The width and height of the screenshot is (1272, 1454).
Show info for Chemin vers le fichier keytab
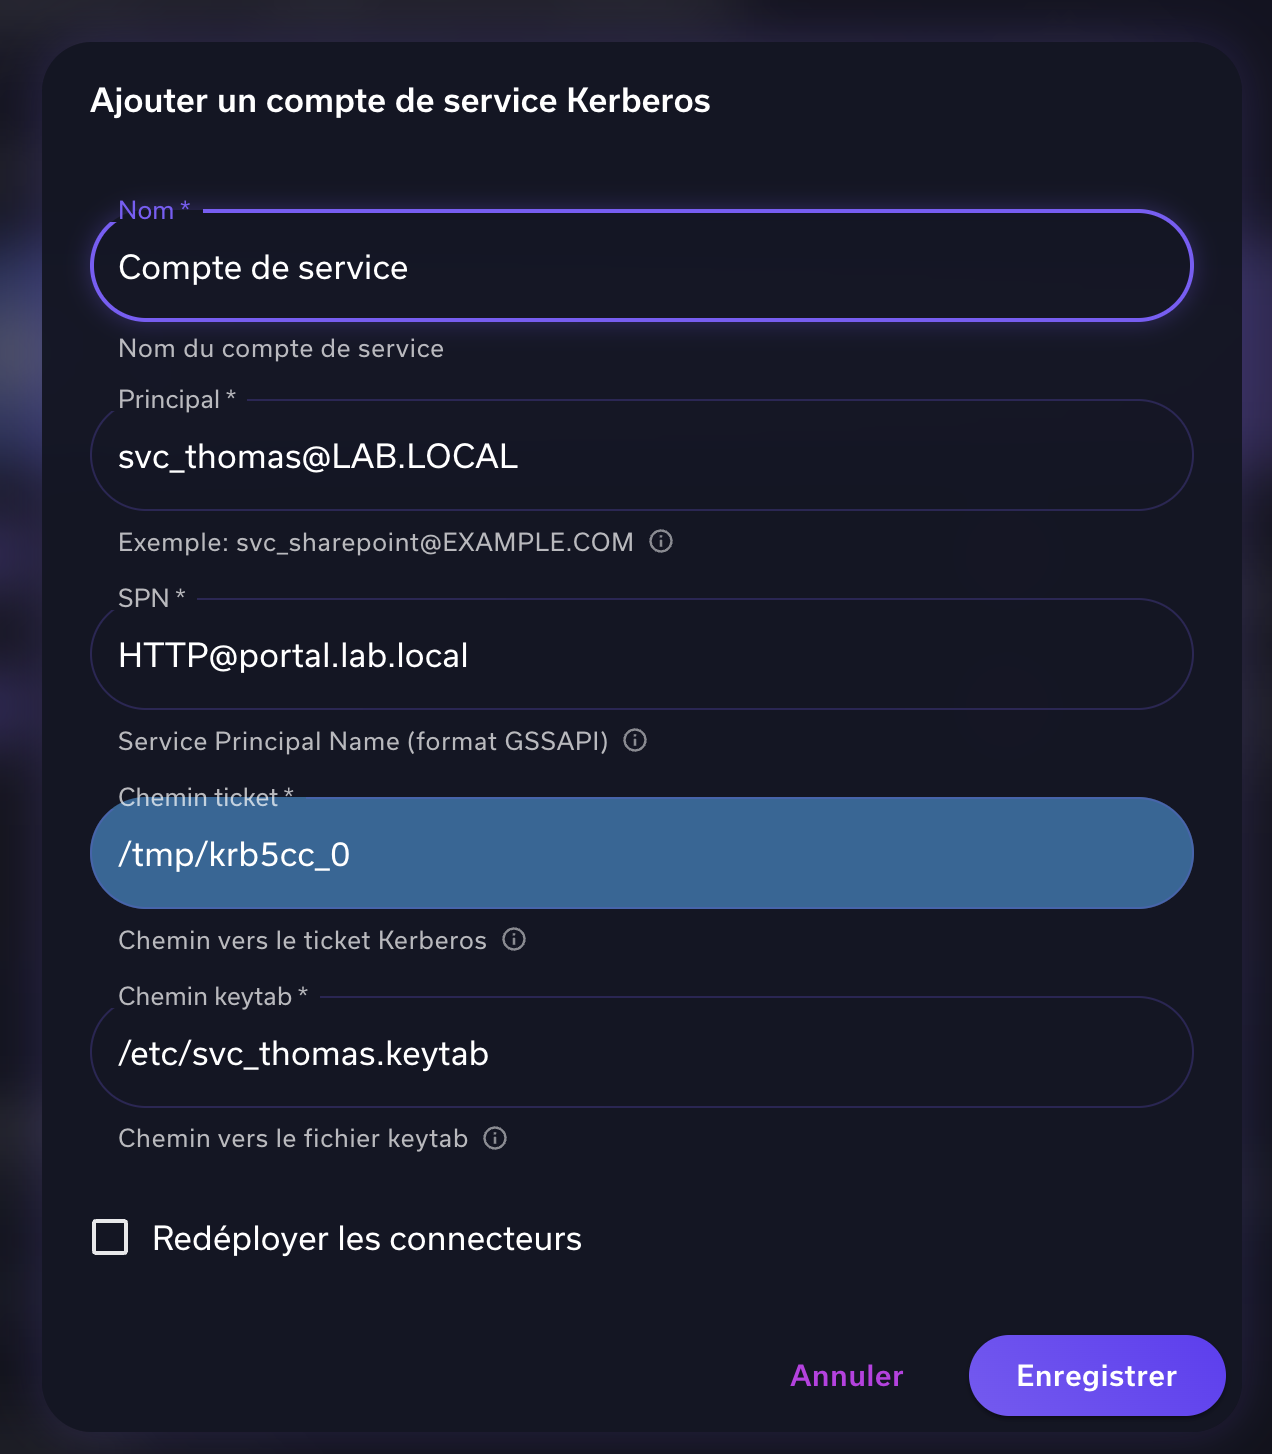(x=495, y=1138)
